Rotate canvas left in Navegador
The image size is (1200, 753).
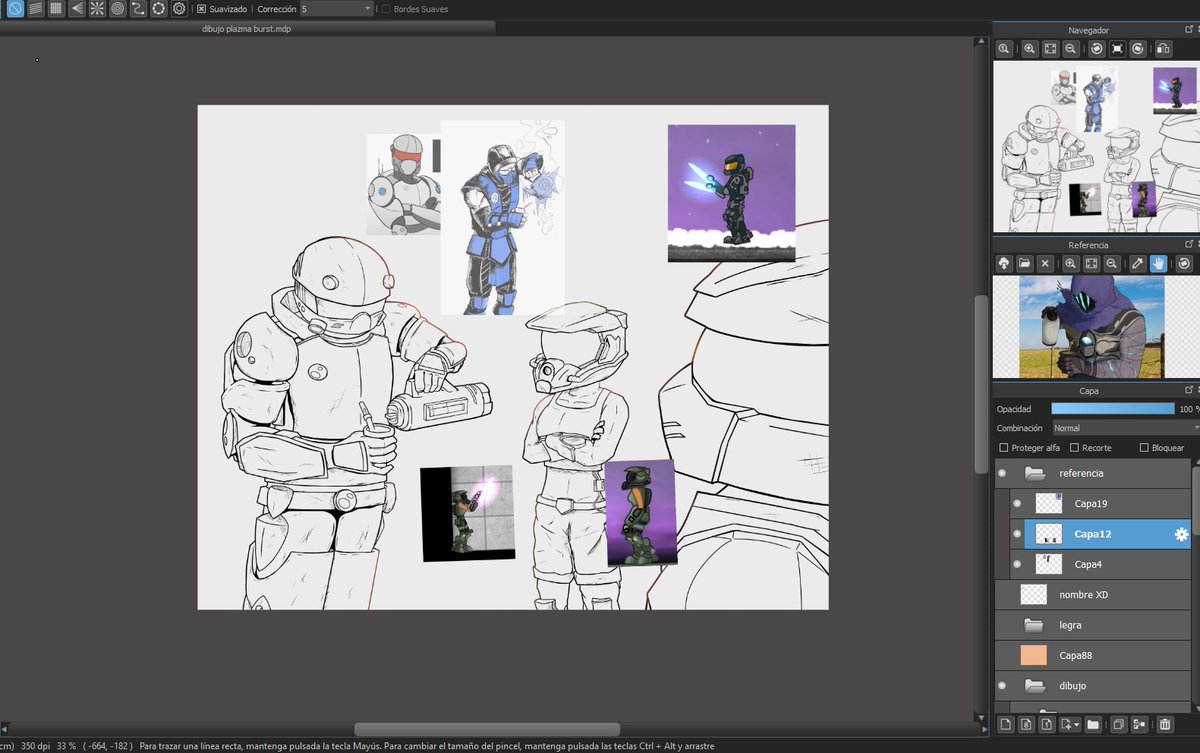point(1097,48)
